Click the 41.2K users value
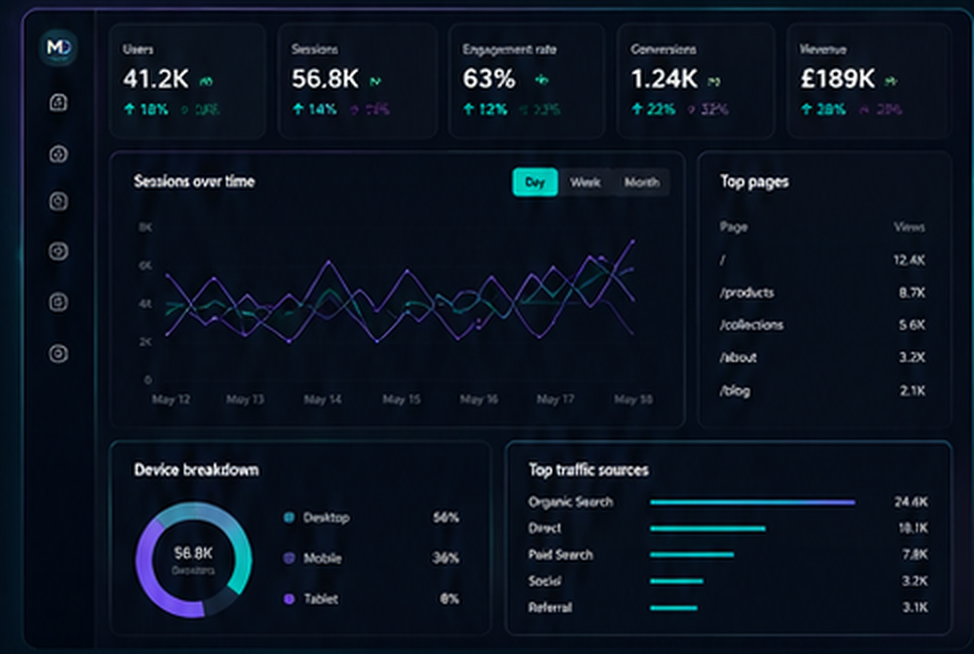Screen dimensions: 974x654 tap(156, 79)
